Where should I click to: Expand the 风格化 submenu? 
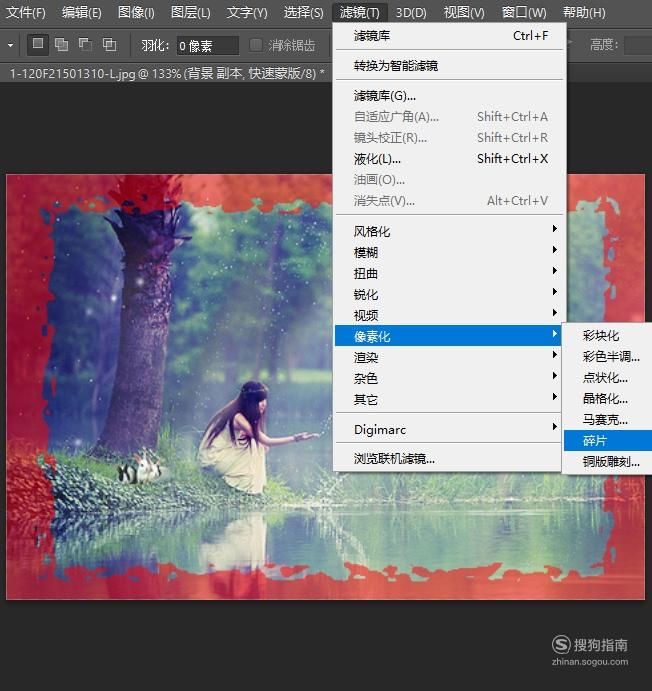449,231
